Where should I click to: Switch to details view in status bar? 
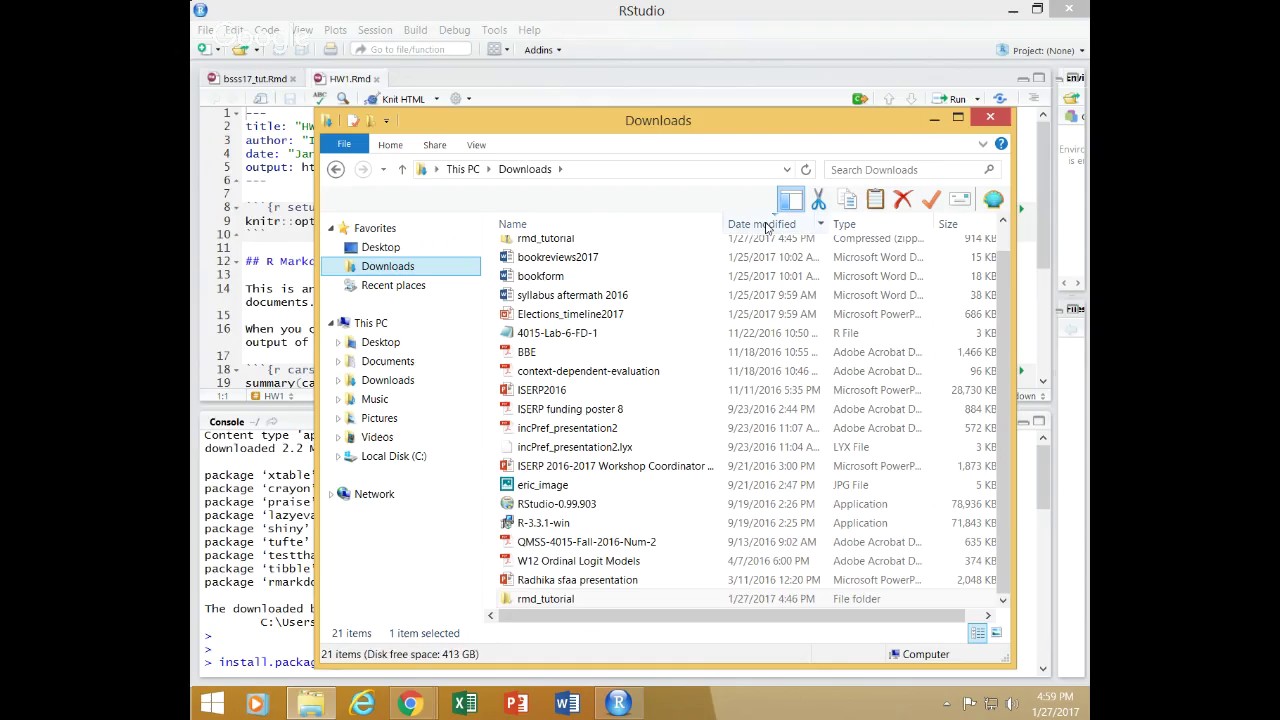pos(978,633)
